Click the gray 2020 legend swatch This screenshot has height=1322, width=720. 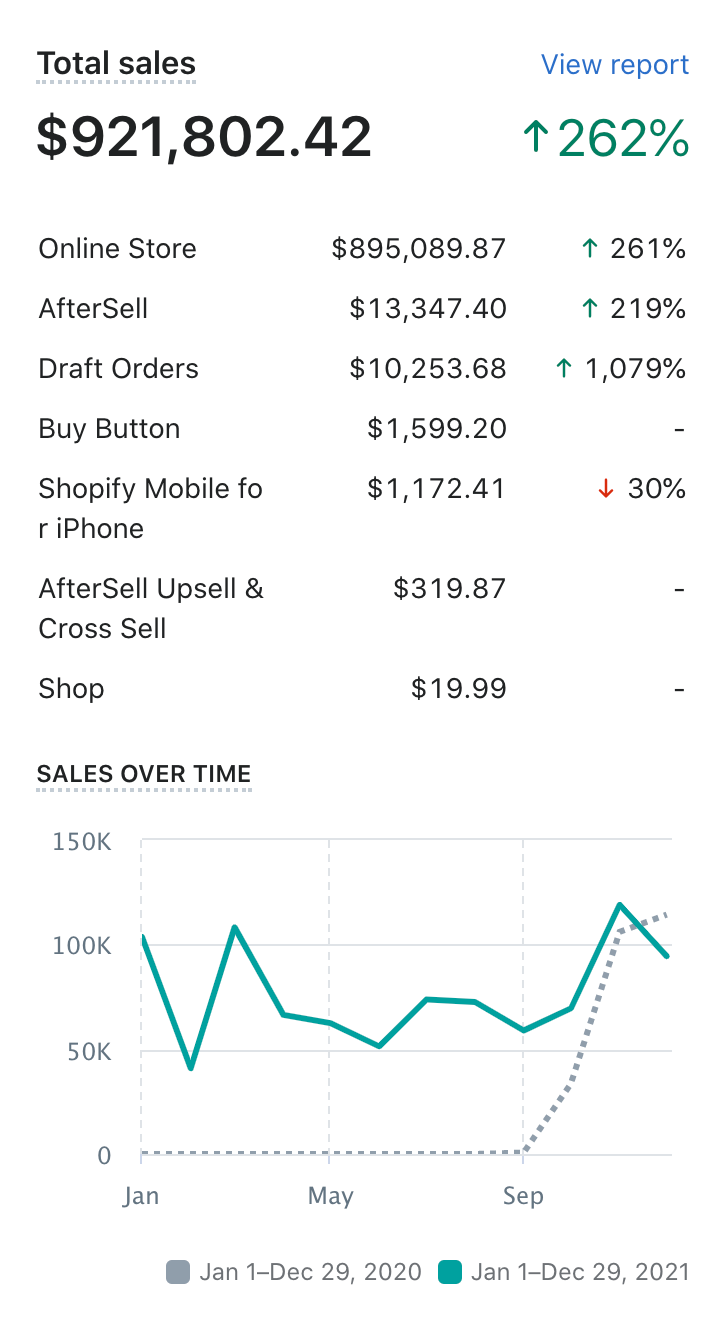pos(178,1272)
